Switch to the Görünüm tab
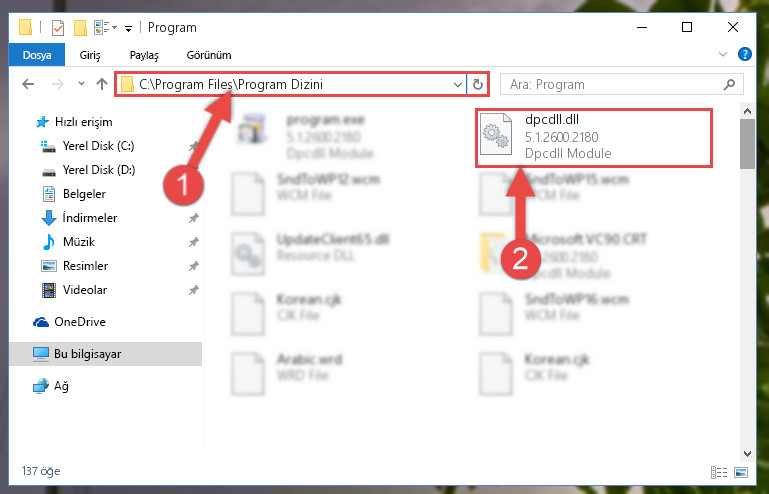Viewport: 769px width, 494px height. coord(209,55)
